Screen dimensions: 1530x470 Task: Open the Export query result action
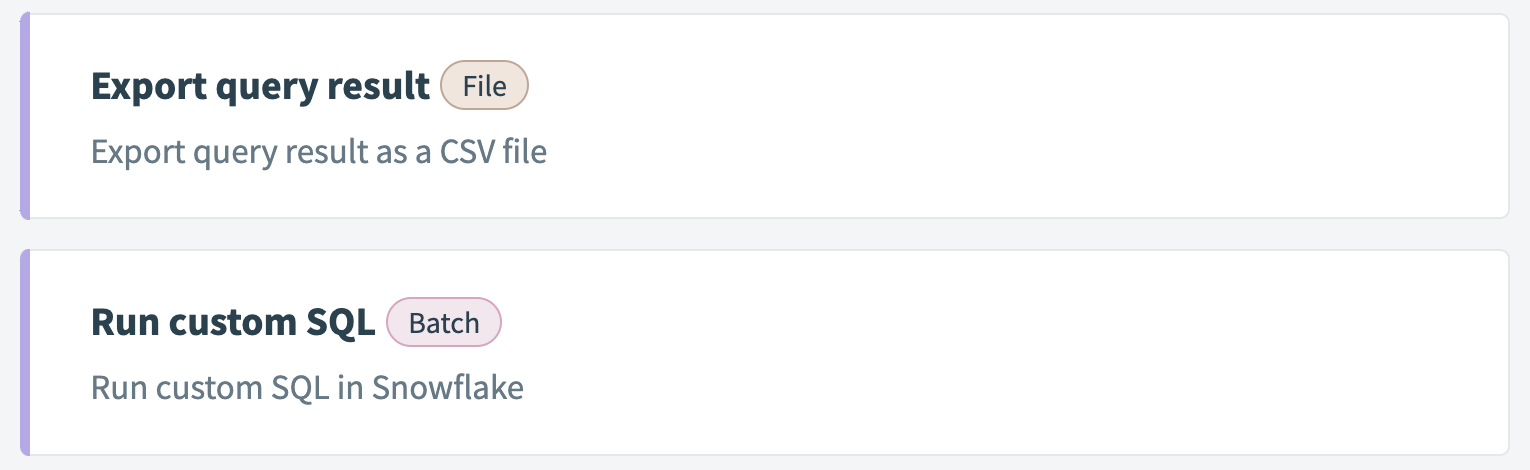[260, 87]
